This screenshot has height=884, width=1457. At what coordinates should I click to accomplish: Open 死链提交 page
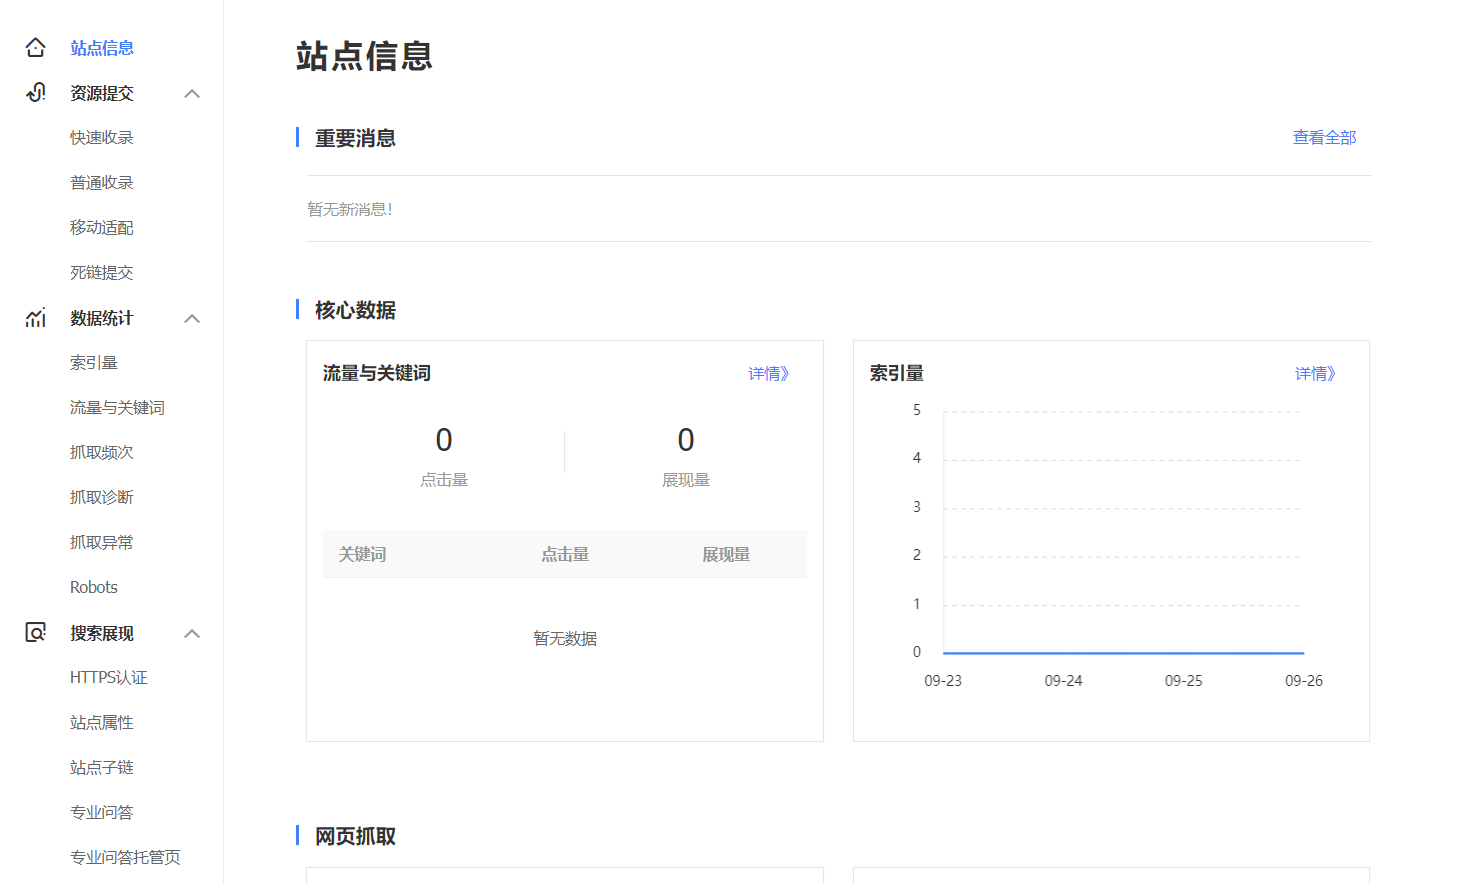[x=102, y=273]
